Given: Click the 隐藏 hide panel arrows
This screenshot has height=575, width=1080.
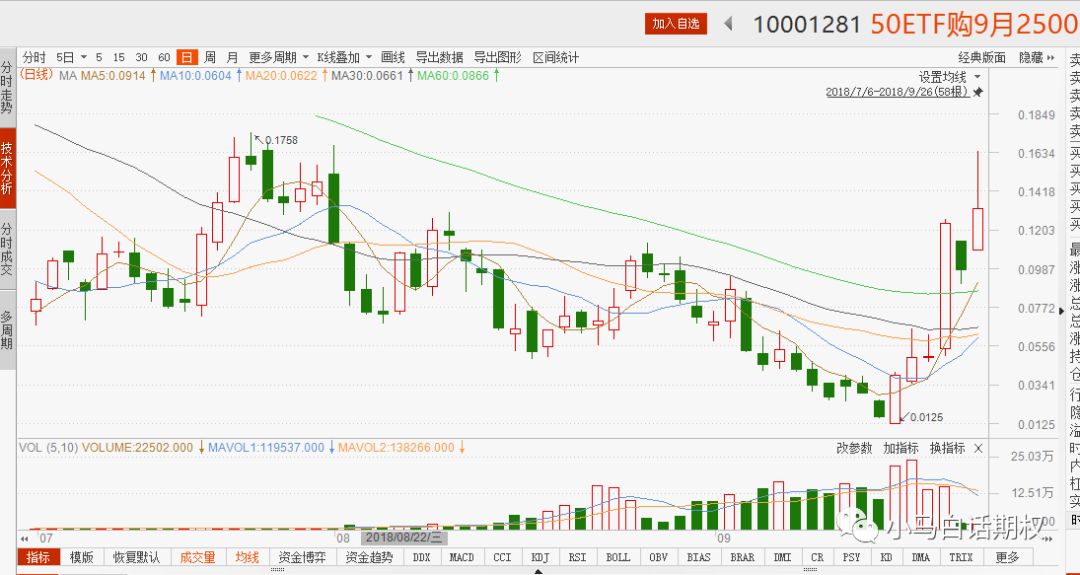Looking at the screenshot, I should 1047,57.
